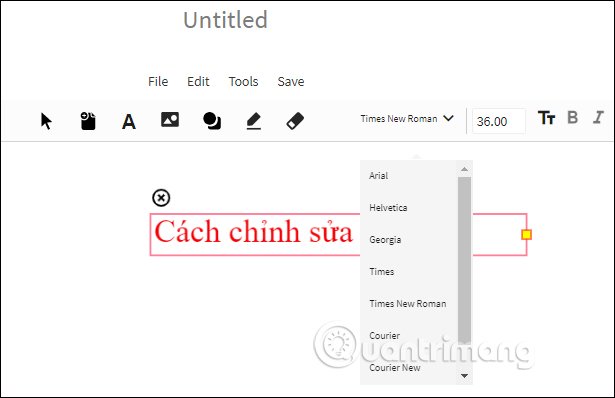Image resolution: width=615 pixels, height=398 pixels.
Task: Click the yellow resize handle of text box
Action: (526, 234)
